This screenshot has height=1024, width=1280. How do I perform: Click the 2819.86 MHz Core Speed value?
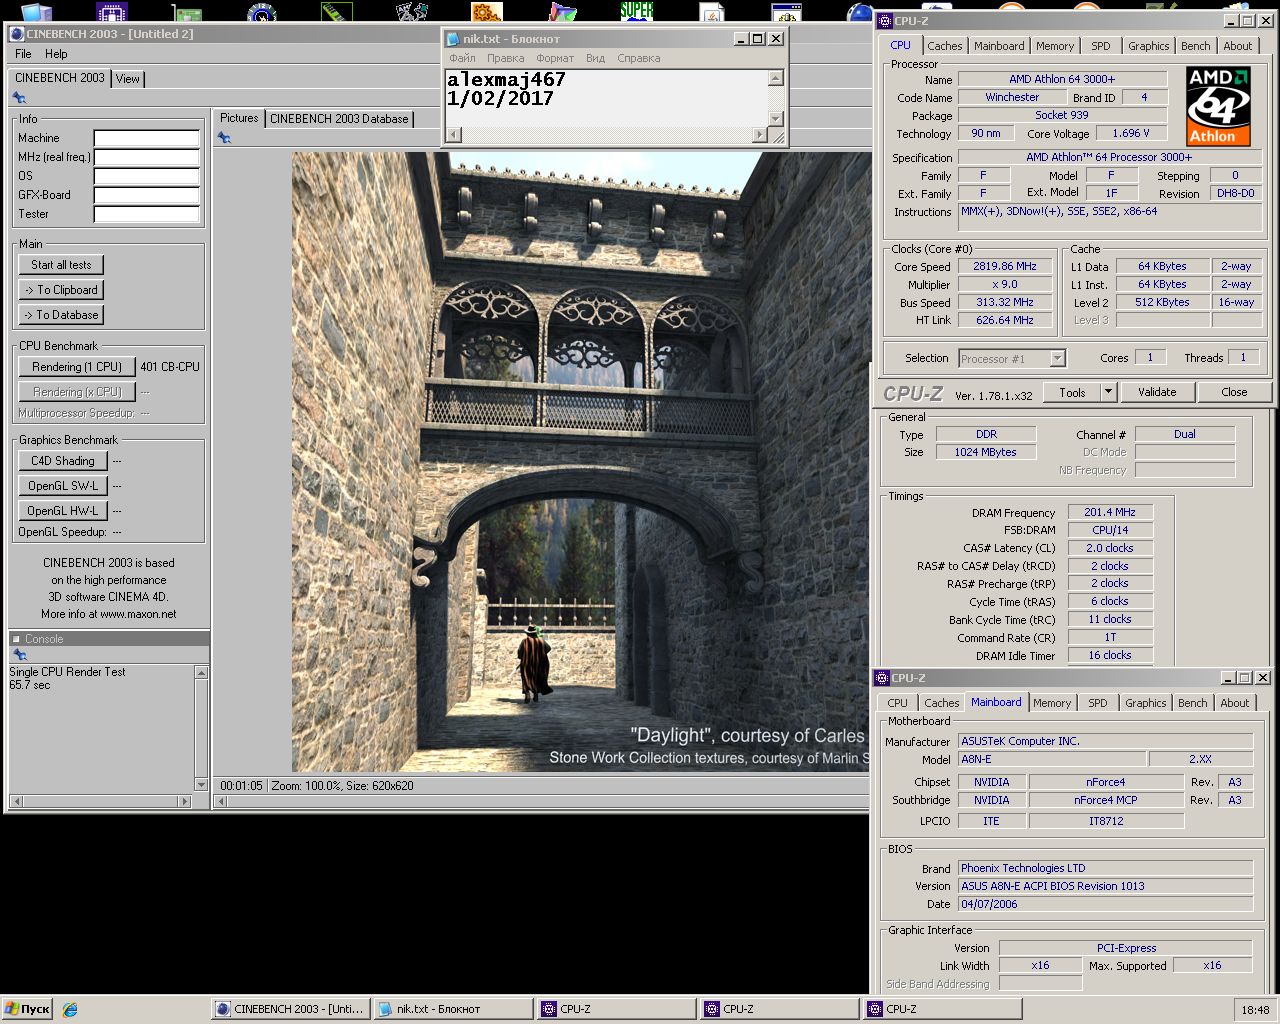1004,267
